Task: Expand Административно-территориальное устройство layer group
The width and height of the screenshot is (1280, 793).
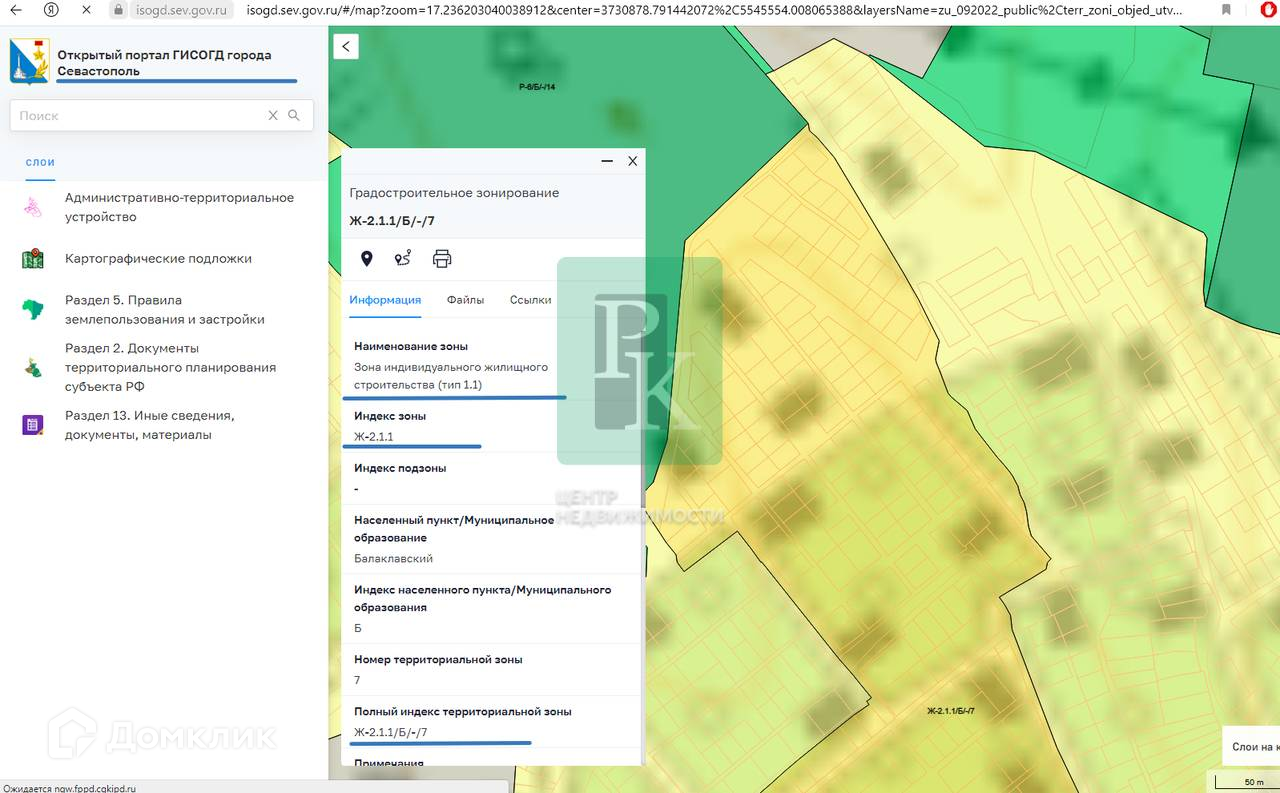Action: (179, 207)
